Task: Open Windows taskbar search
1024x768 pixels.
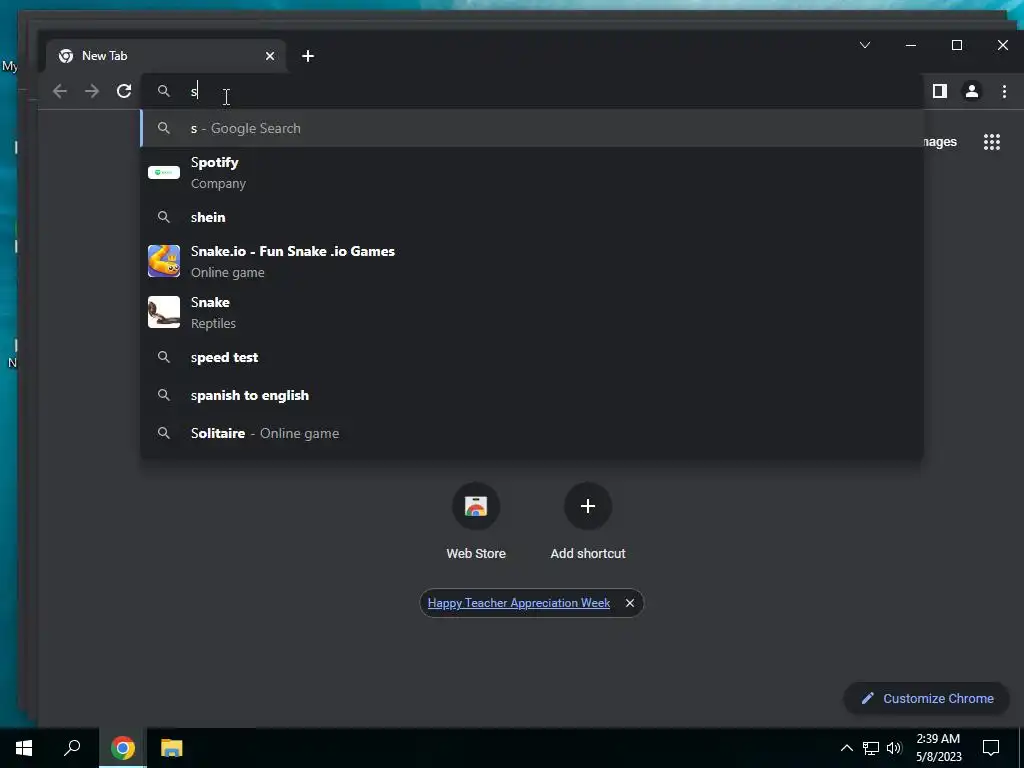Action: (x=72, y=748)
